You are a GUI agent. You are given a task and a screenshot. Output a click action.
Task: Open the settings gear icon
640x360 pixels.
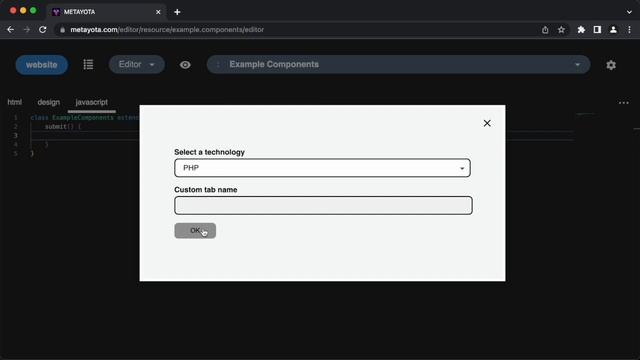point(611,65)
